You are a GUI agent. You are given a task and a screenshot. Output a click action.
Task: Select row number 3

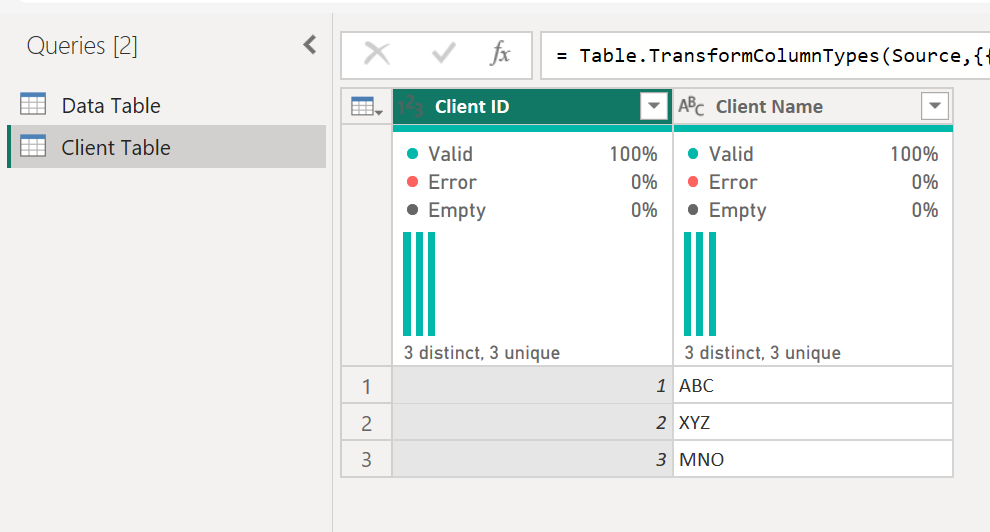366,459
